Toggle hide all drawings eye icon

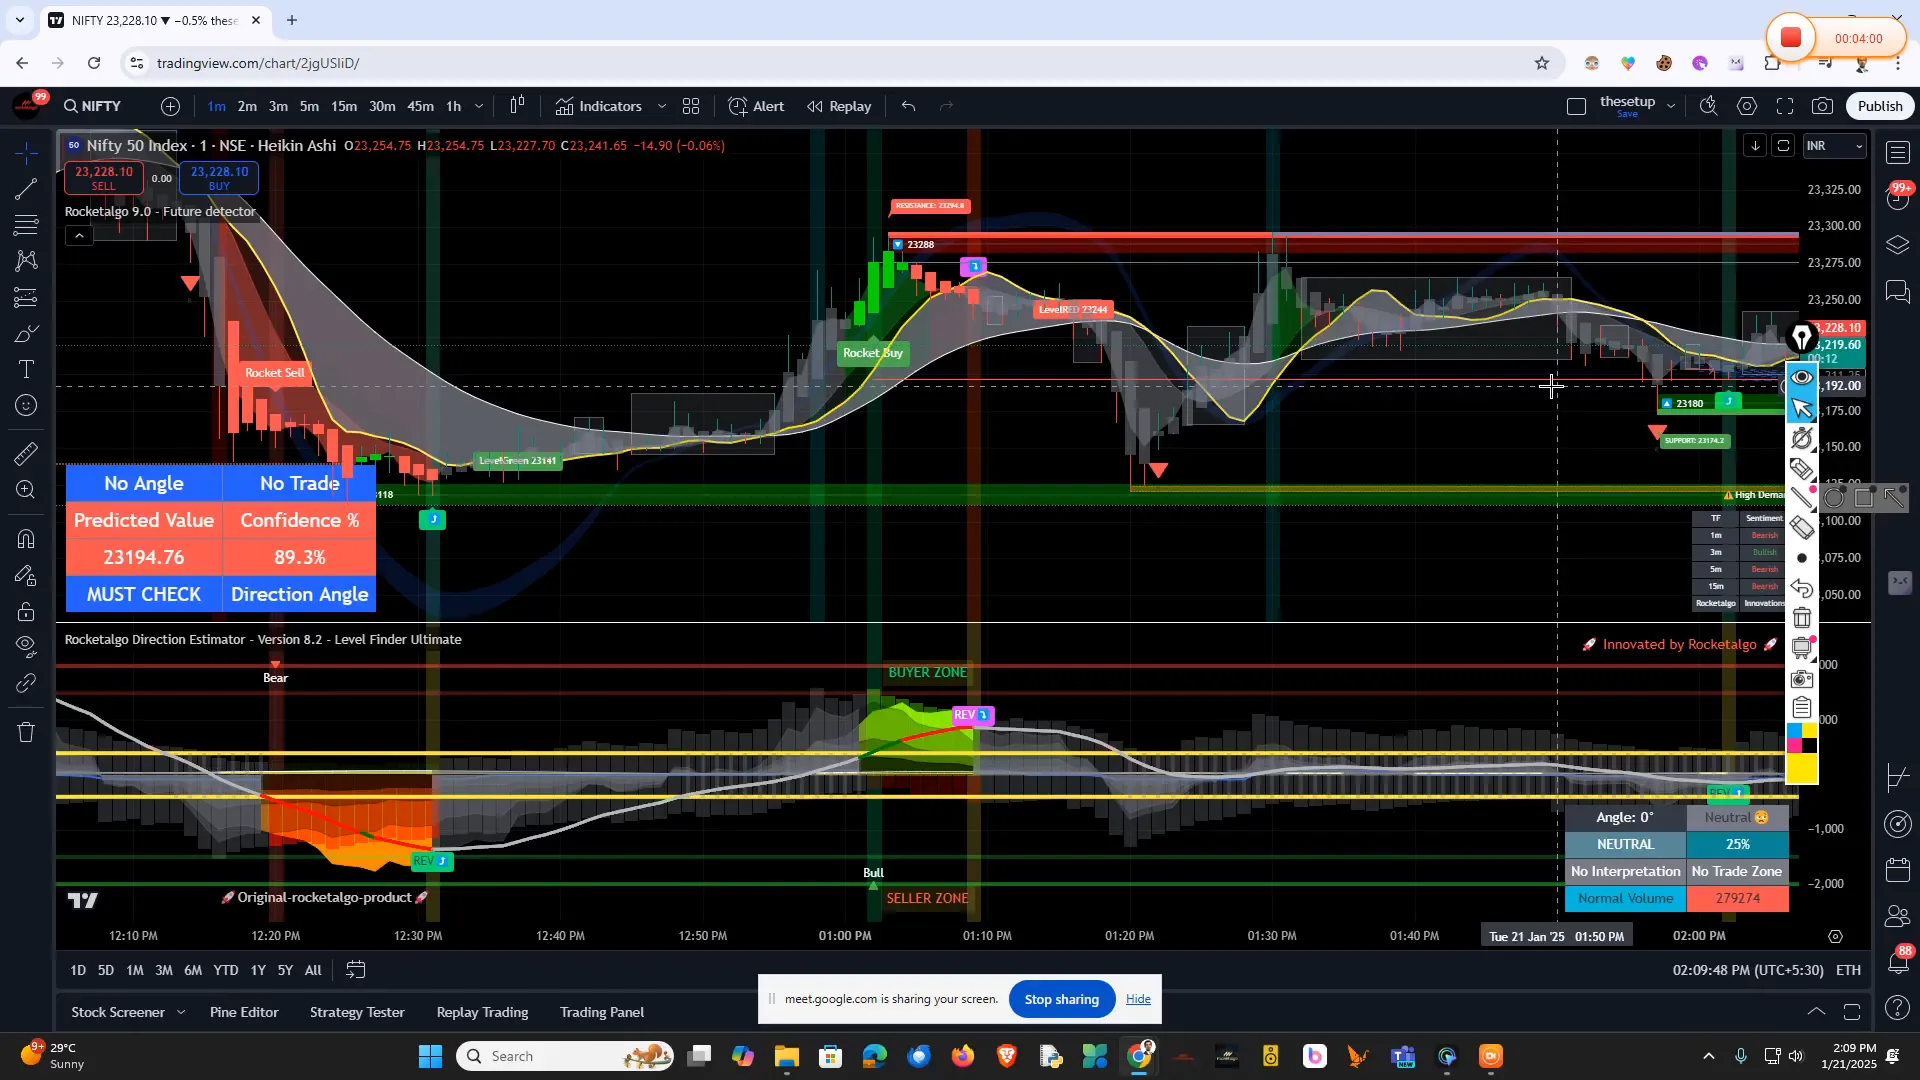27,647
